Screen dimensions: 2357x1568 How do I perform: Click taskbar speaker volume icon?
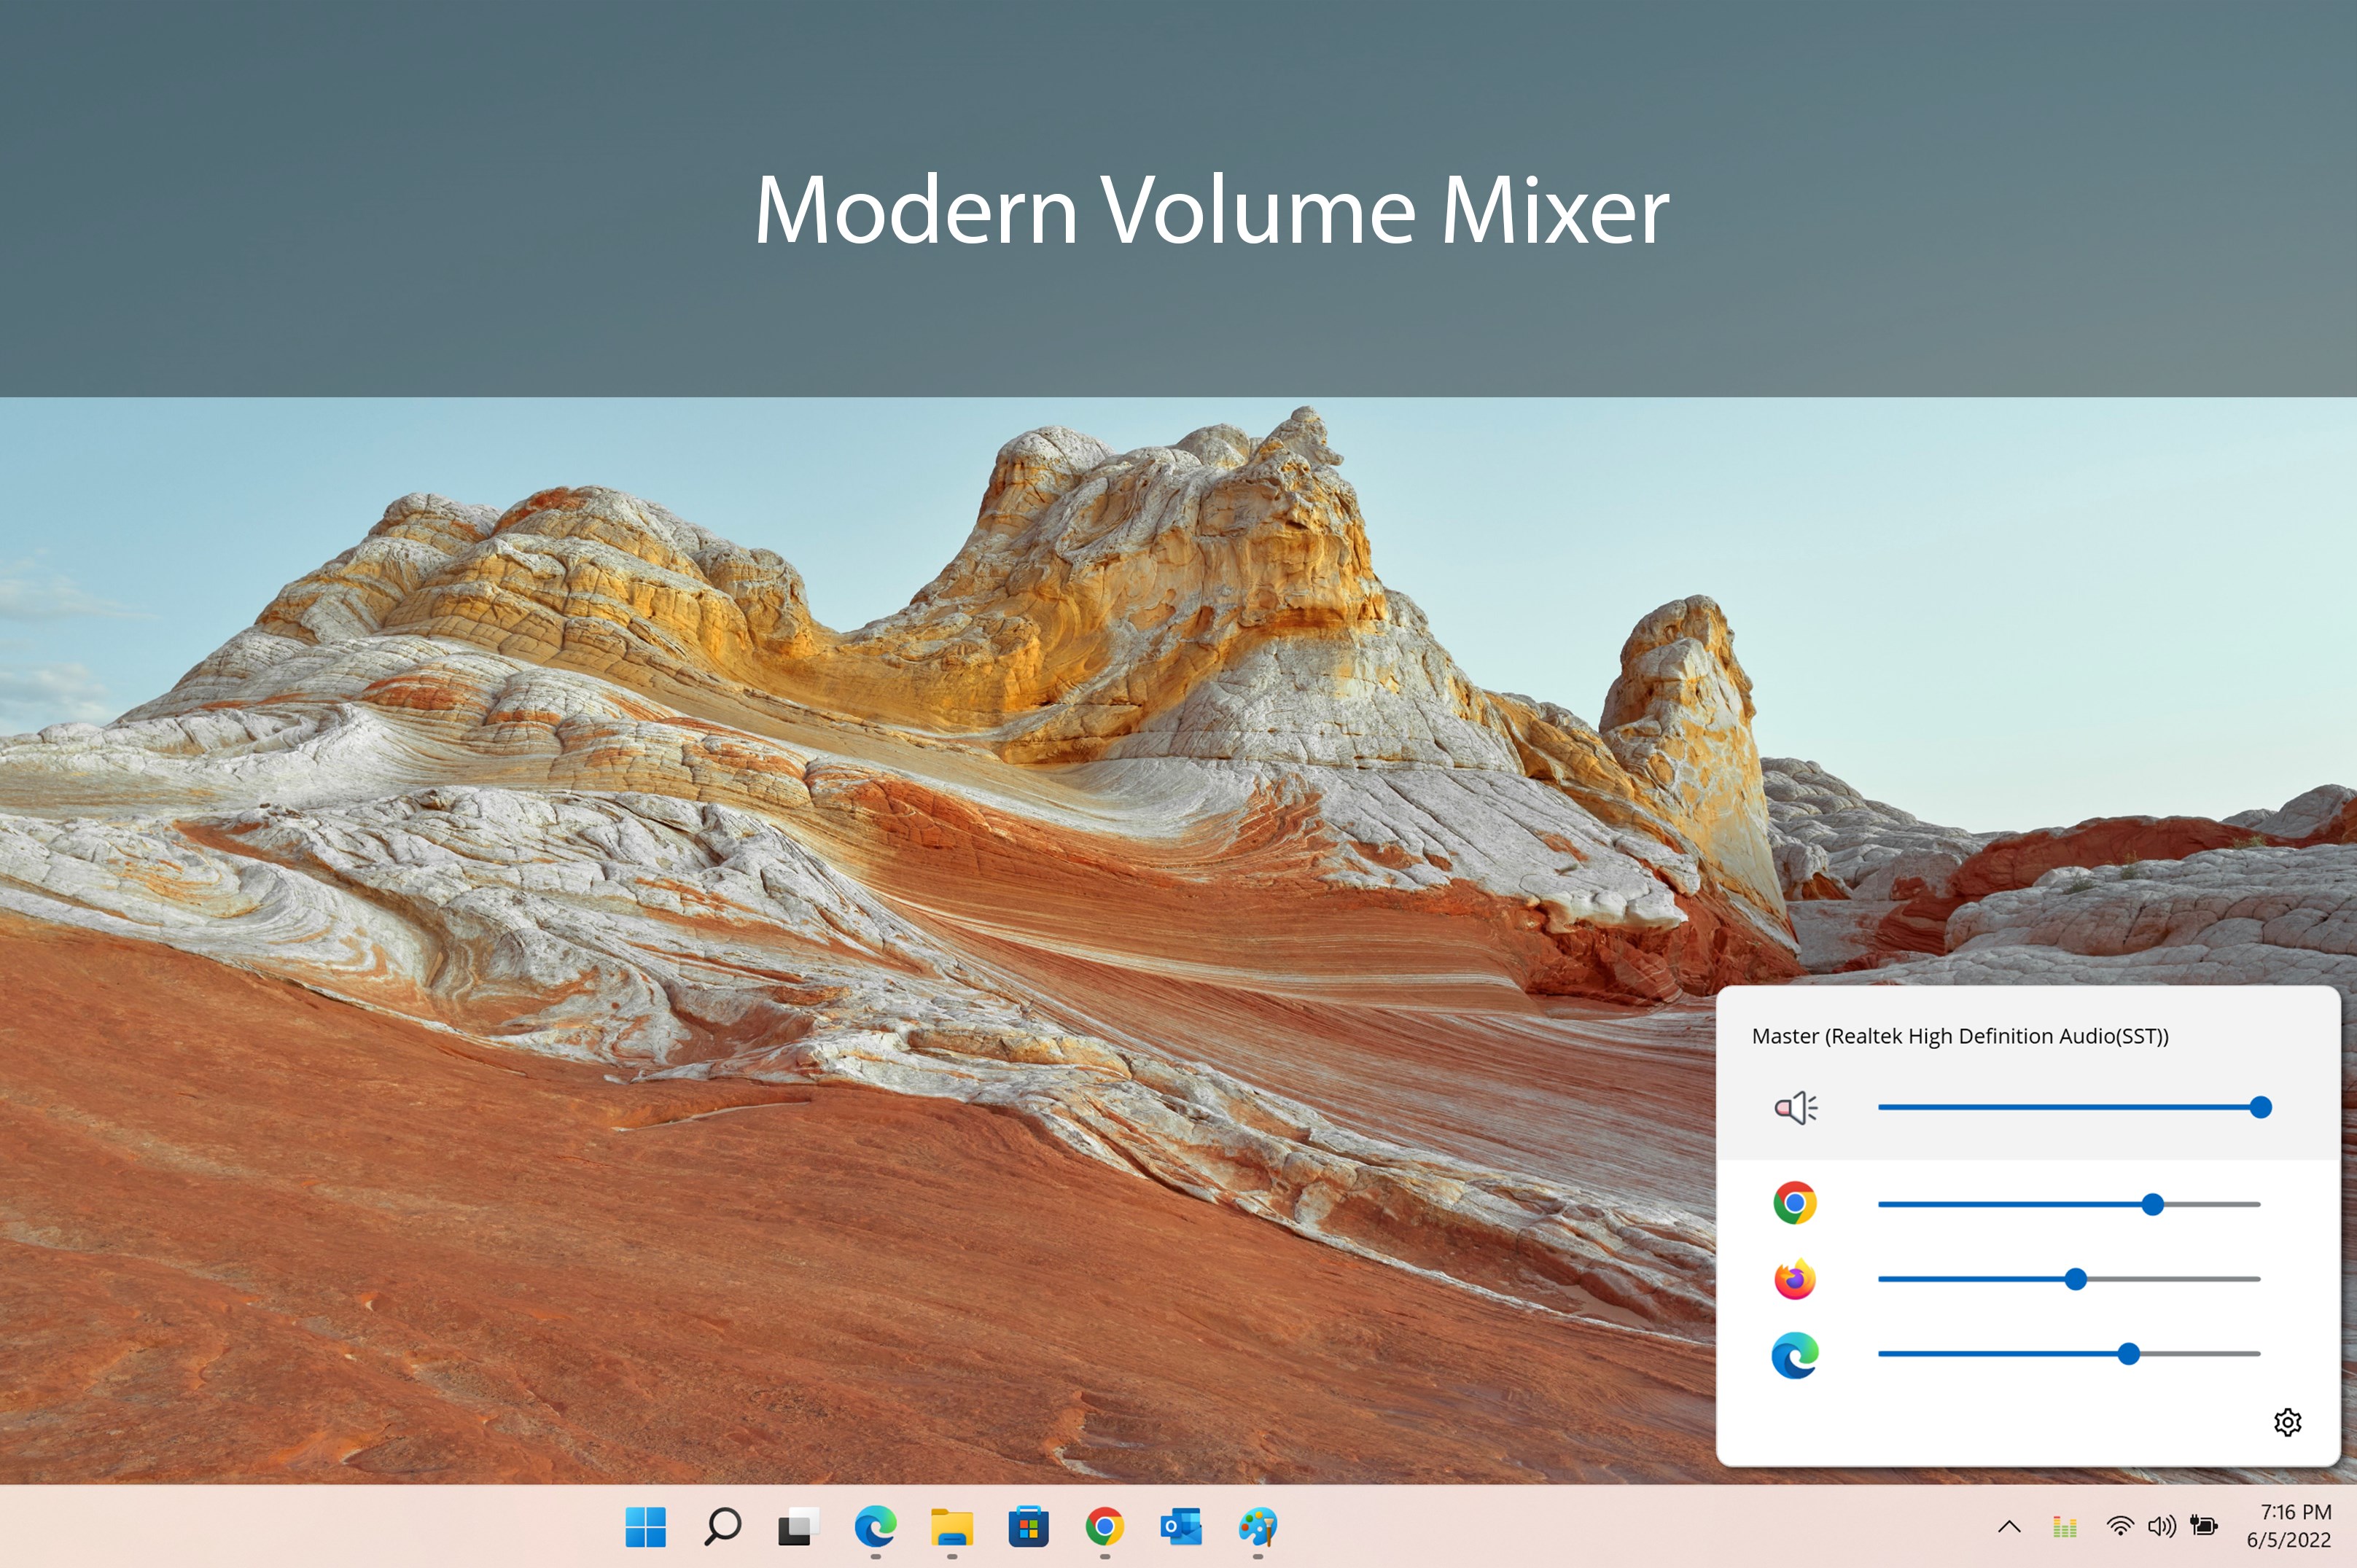(x=2161, y=1526)
